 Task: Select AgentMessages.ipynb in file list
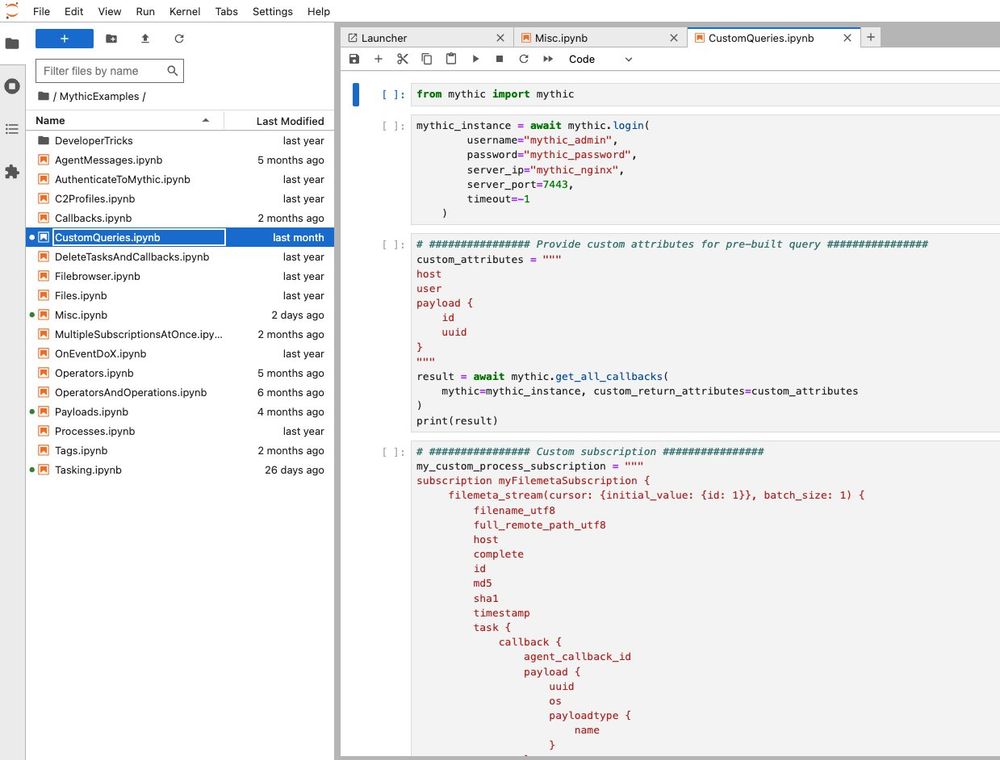pyautogui.click(x=180, y=160)
